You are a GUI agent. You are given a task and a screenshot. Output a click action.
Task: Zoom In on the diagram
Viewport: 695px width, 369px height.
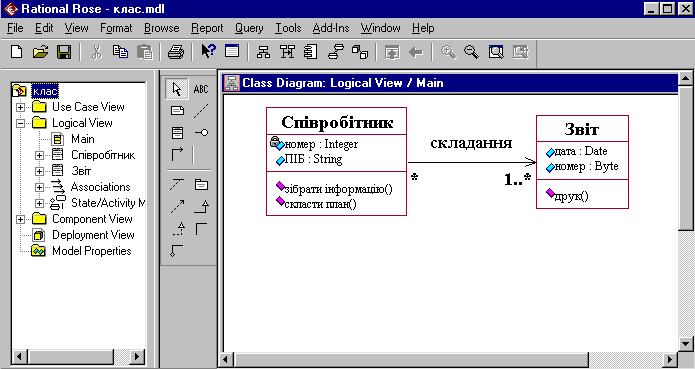448,53
